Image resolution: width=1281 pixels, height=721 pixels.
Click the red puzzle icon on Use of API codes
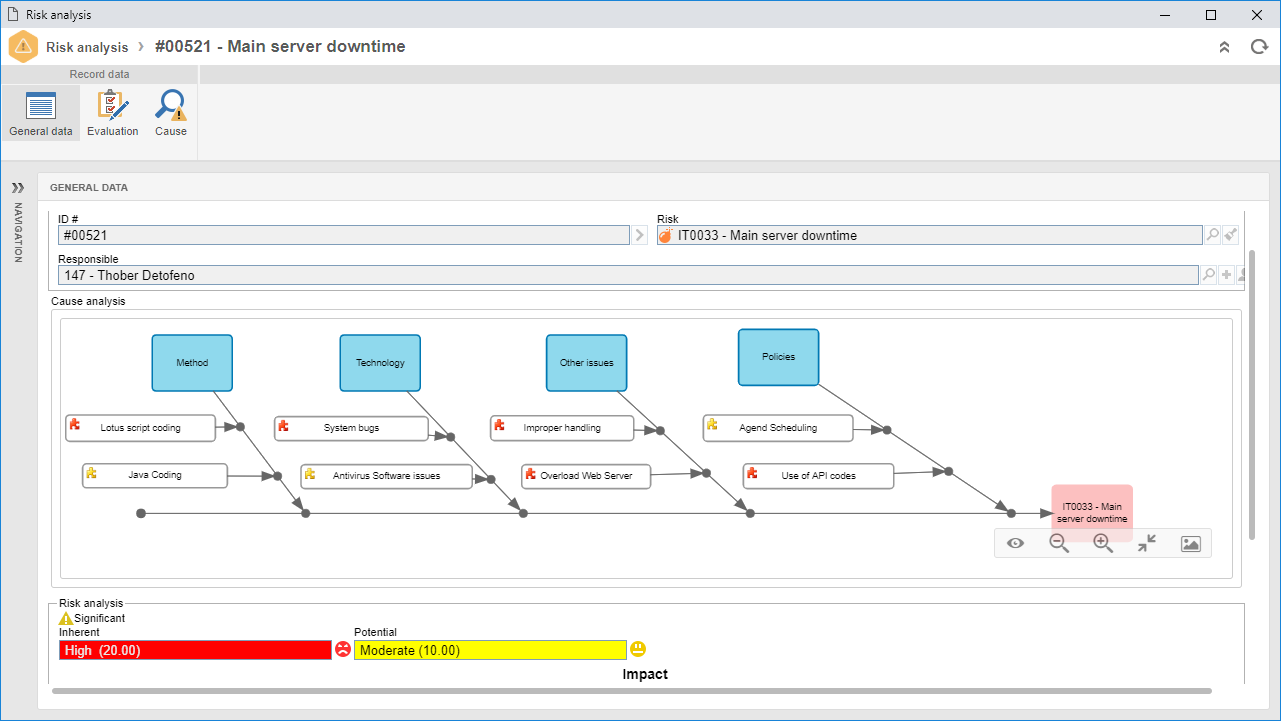[x=752, y=473]
